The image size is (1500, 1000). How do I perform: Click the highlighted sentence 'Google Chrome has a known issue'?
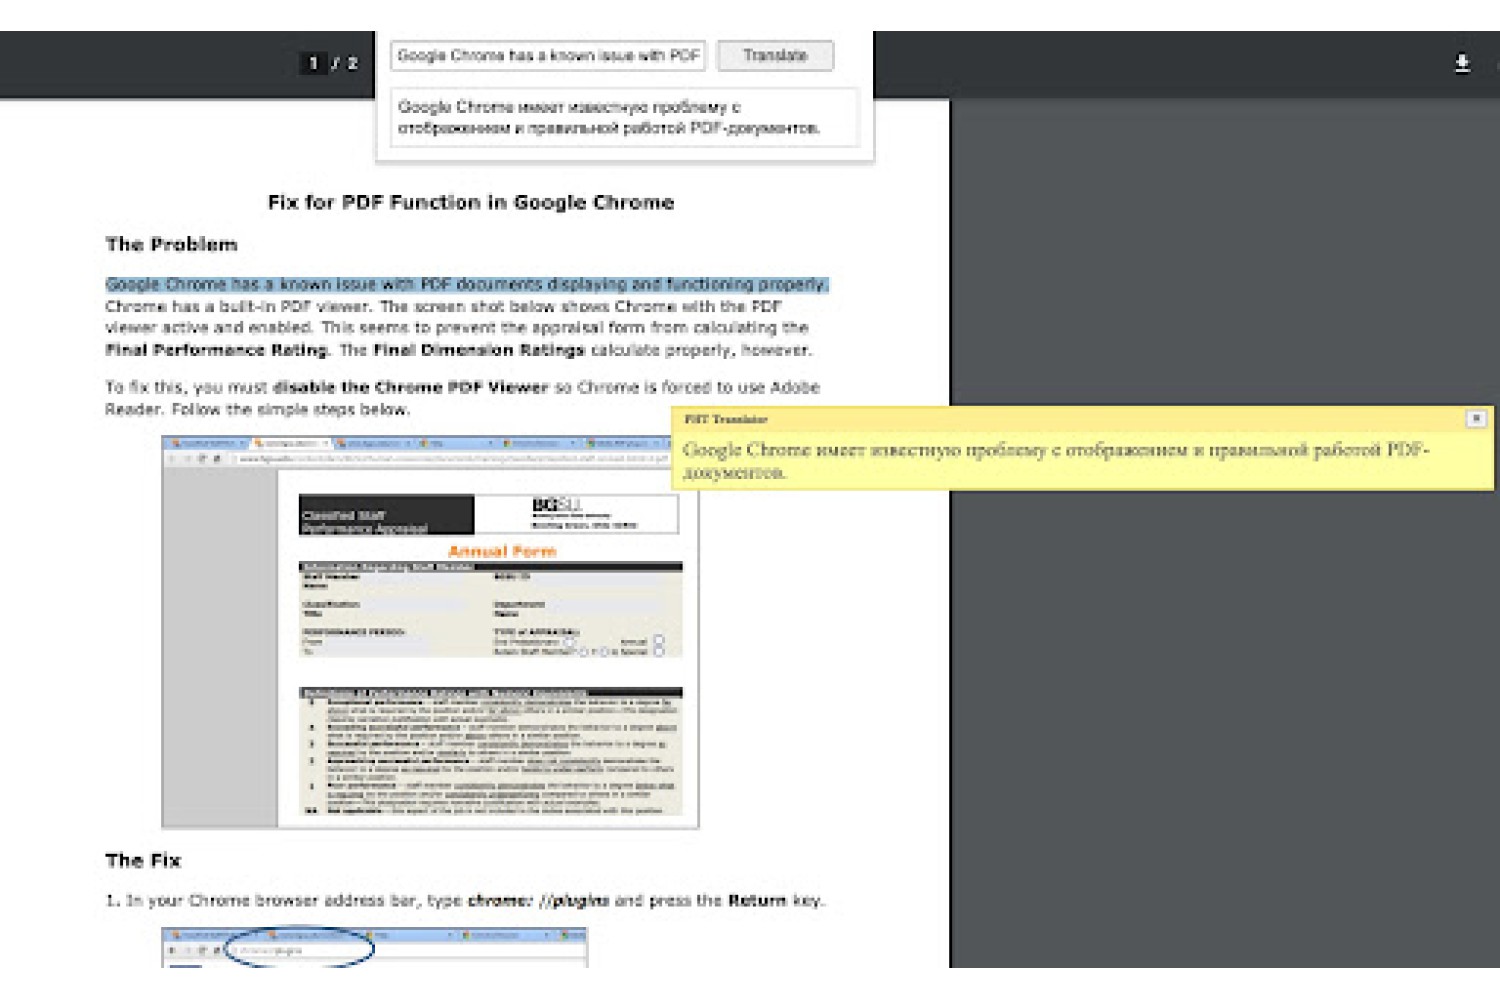click(x=467, y=284)
